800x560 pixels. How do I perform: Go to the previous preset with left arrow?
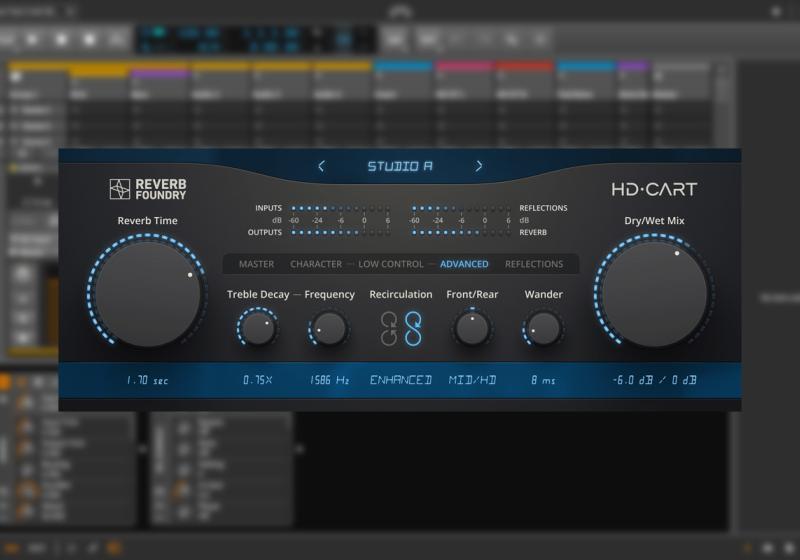pos(321,166)
